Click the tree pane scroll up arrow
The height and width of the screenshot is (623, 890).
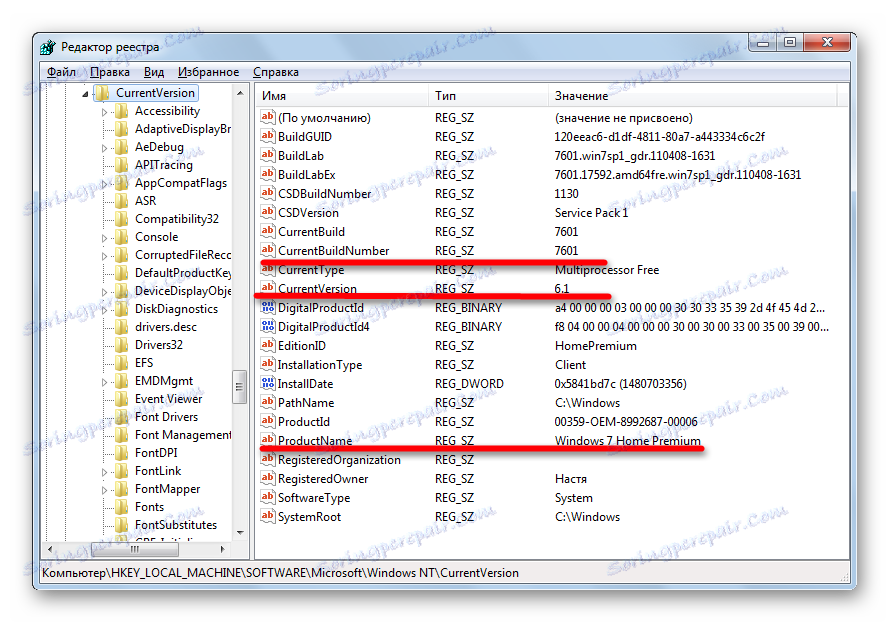(240, 92)
